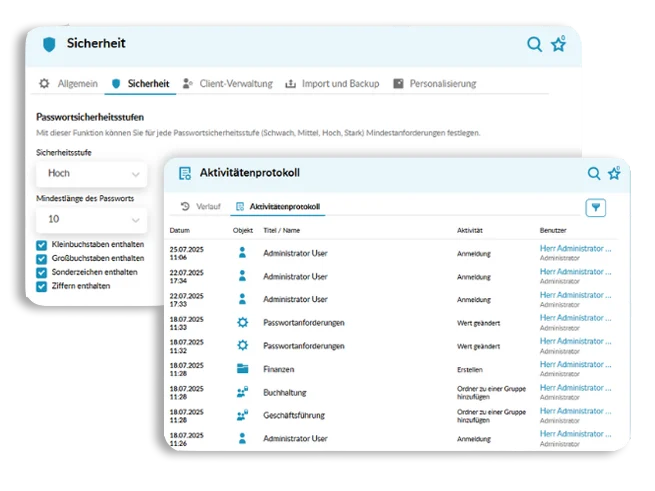Click the search icon in Aktivitätenprotokoll header

594,173
